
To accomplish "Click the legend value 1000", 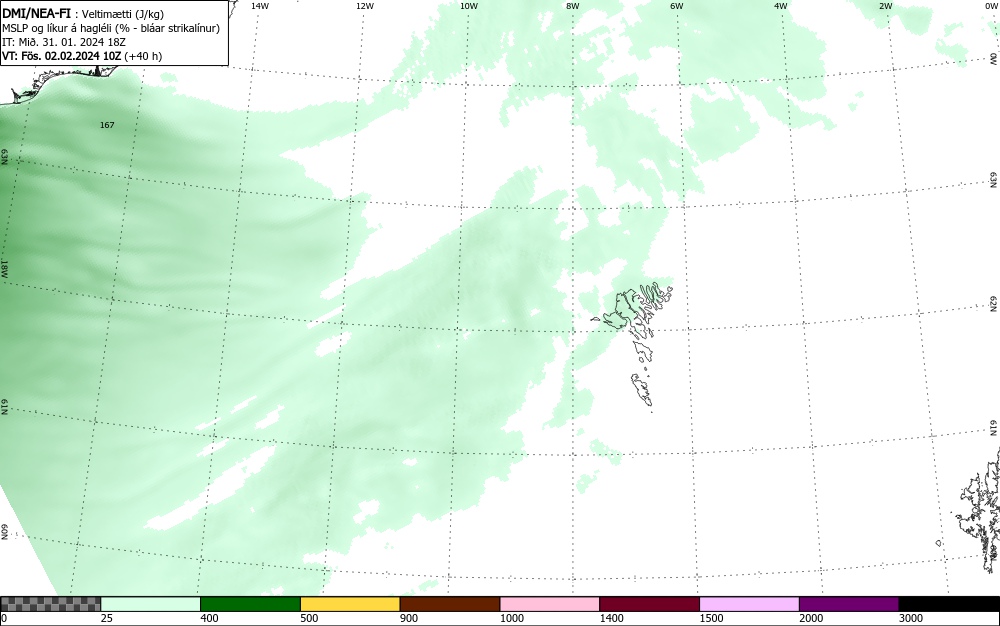I will tap(511, 618).
